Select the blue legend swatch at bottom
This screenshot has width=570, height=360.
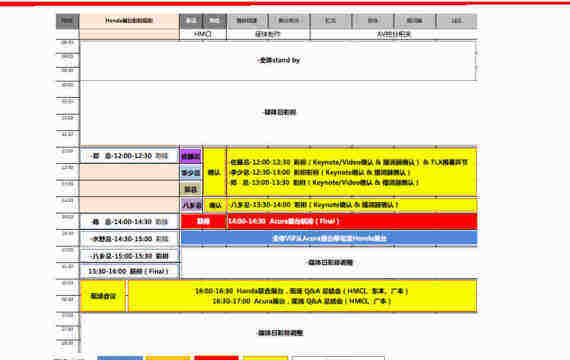click(120, 358)
